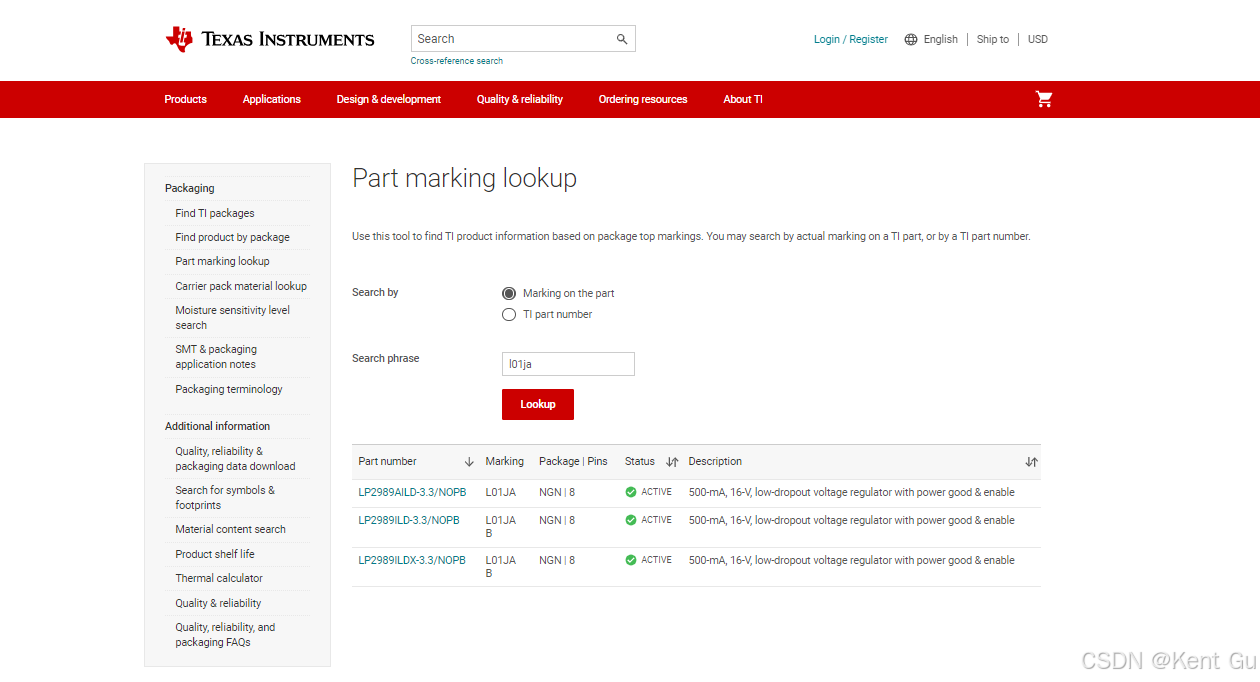
Task: Click Additional information sidebar heading
Action: coord(218,426)
